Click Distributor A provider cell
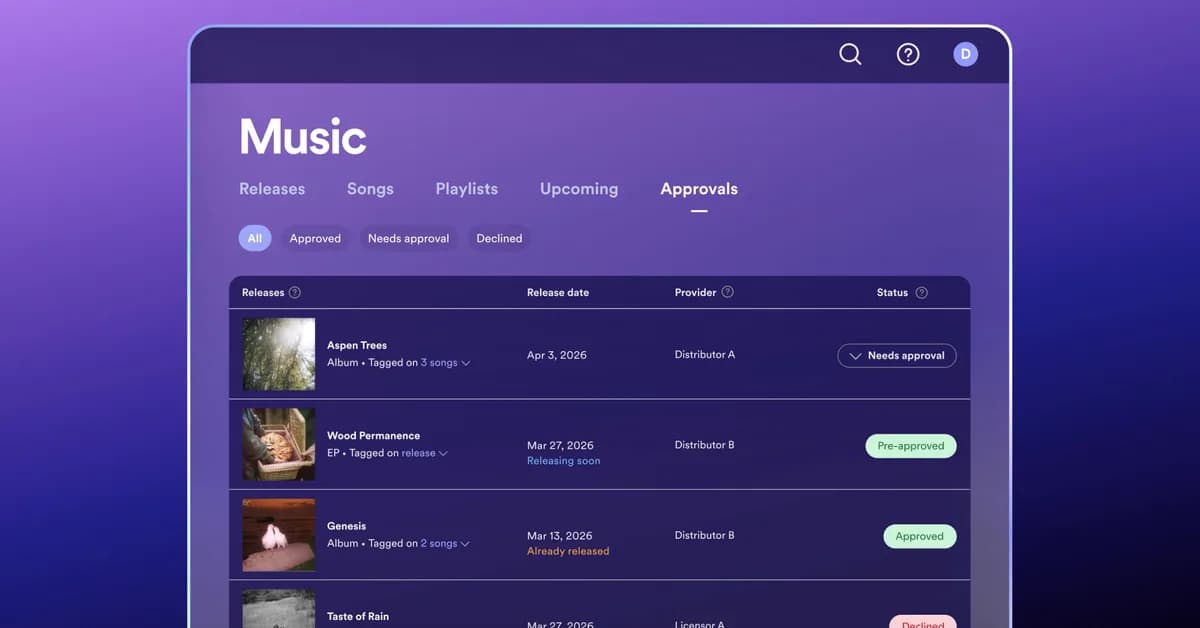This screenshot has width=1200, height=628. point(705,355)
